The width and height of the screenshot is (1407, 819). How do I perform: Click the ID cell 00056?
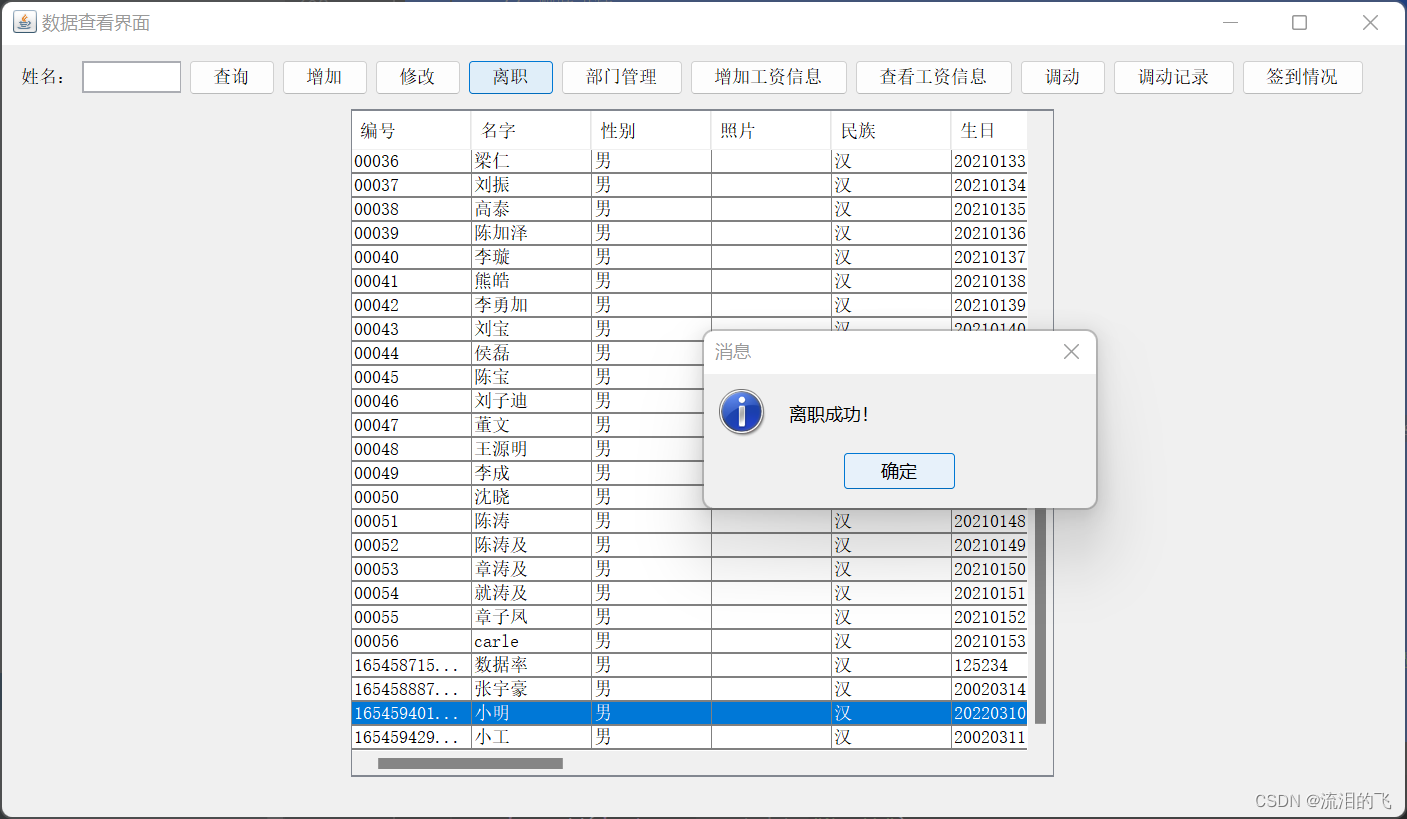[x=411, y=641]
